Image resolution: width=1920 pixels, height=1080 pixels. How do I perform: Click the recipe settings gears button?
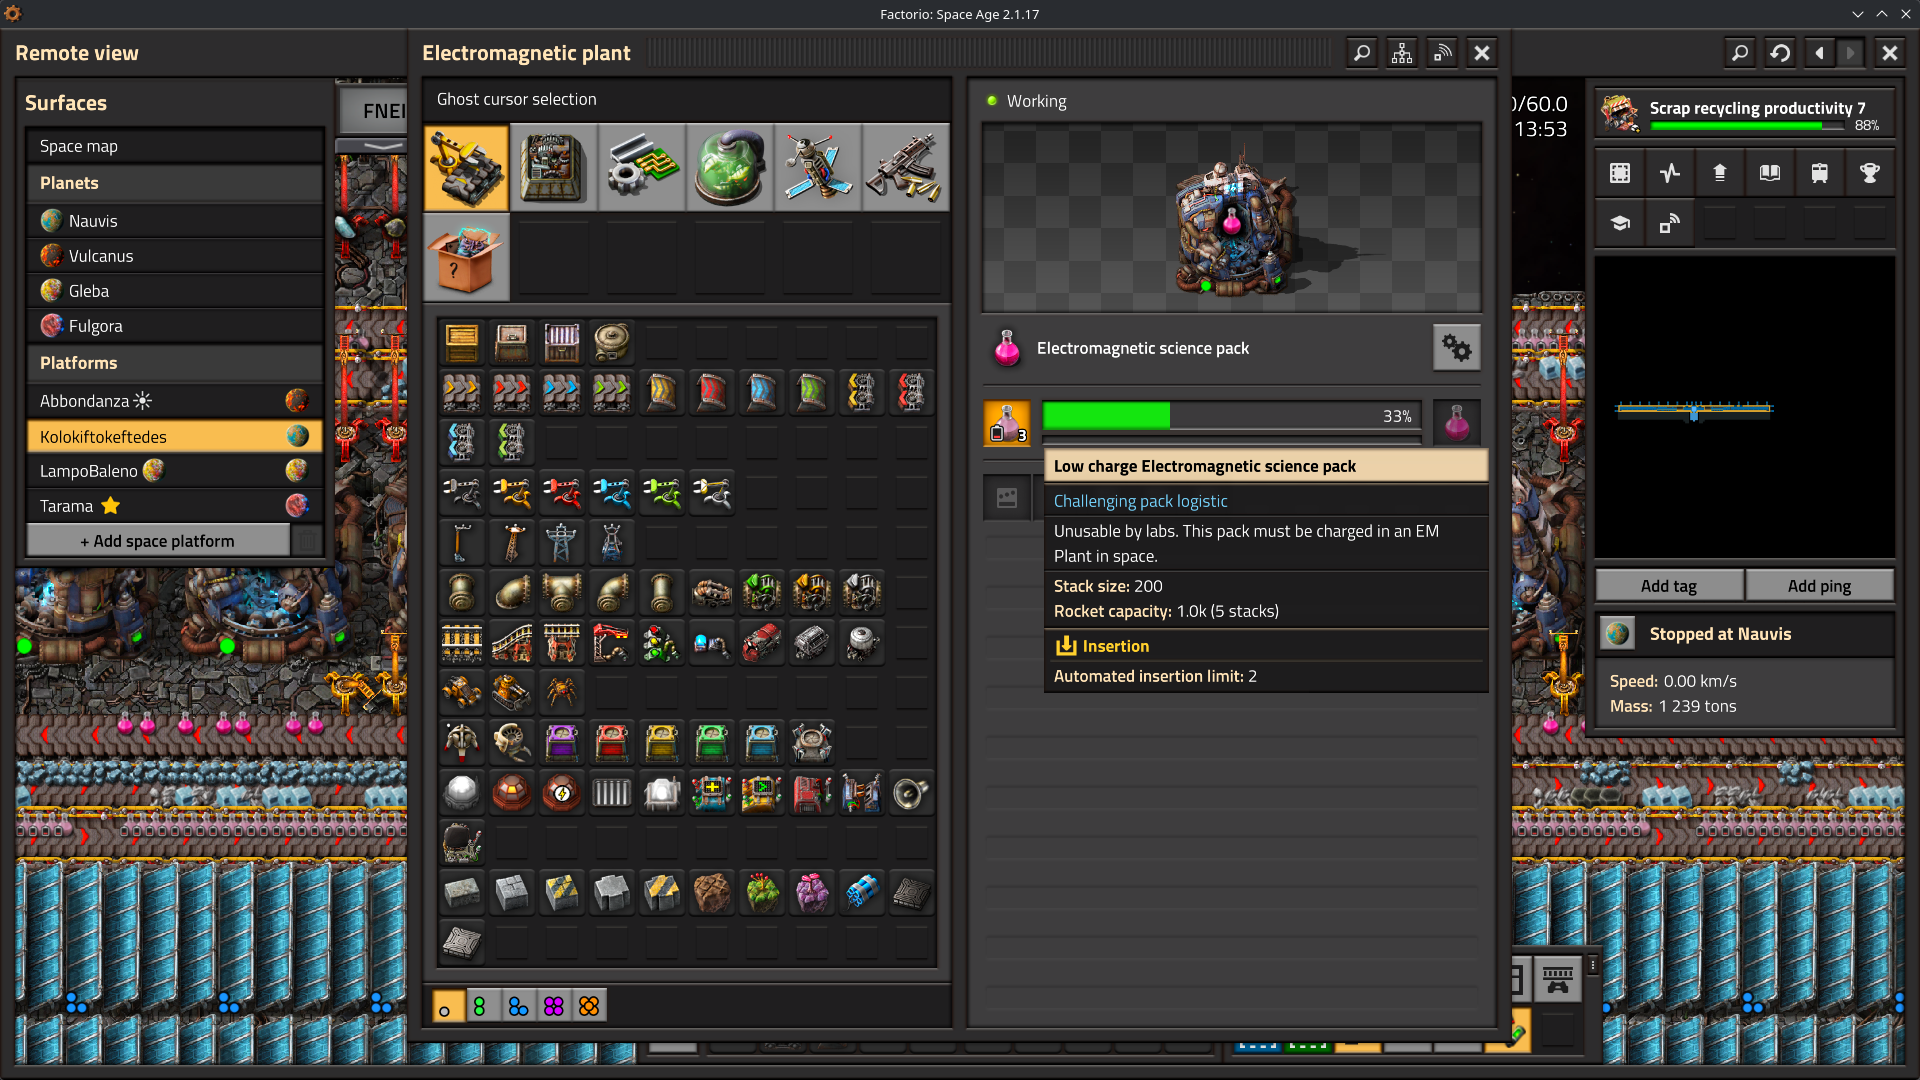click(x=1457, y=348)
